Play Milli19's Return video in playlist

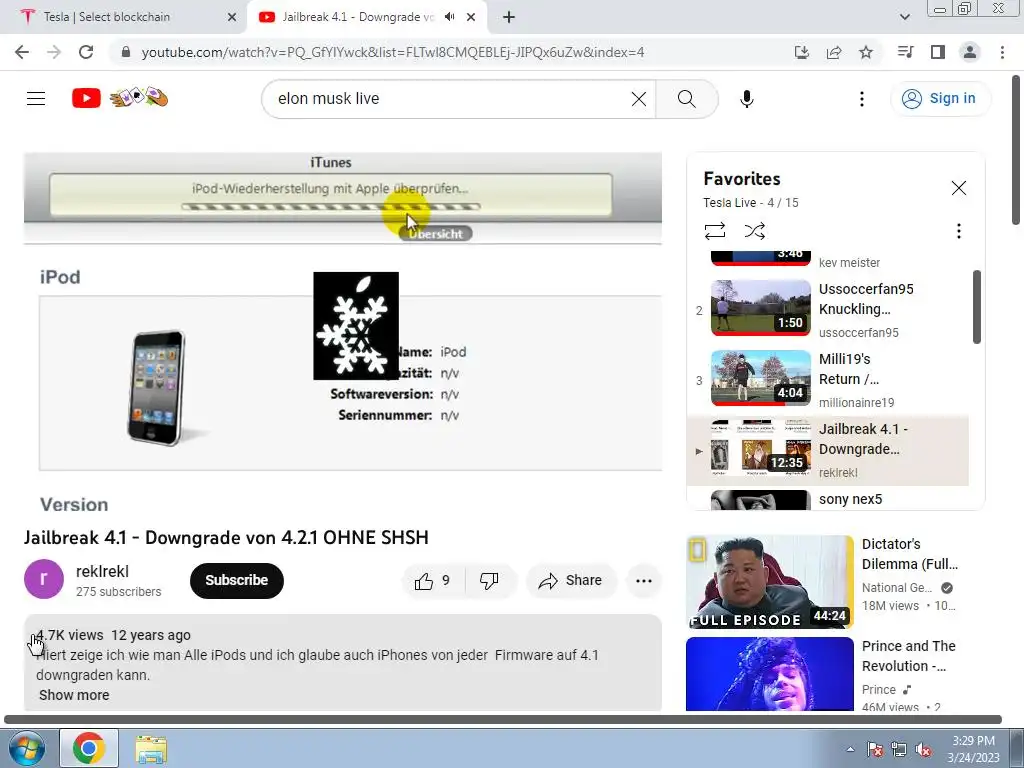point(828,379)
